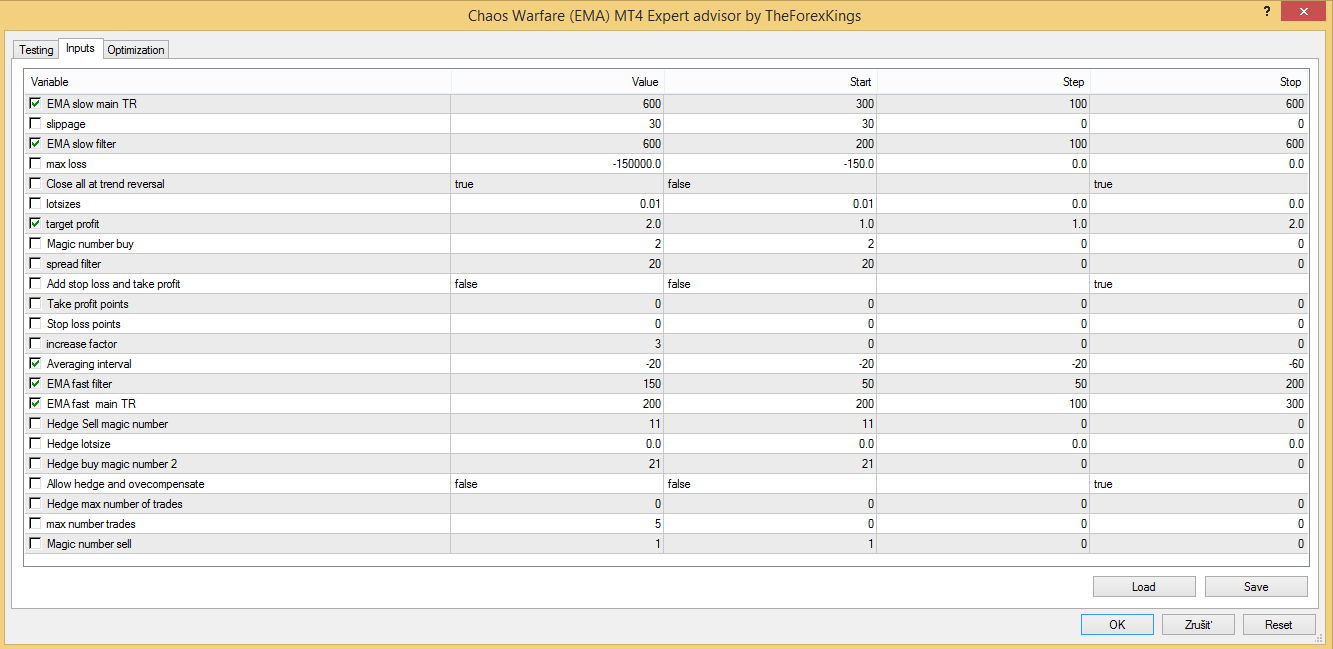Tick Allow hedge and ovecompensate checkbox
Image resolution: width=1333 pixels, height=649 pixels.
click(36, 484)
